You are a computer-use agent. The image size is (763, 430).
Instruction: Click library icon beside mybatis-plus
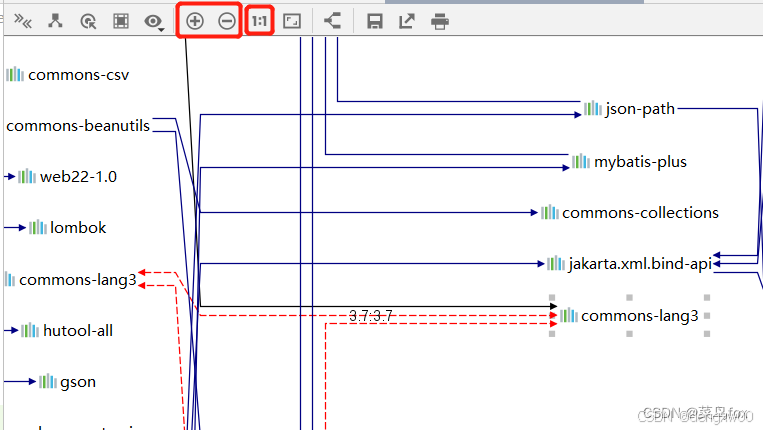[581, 161]
